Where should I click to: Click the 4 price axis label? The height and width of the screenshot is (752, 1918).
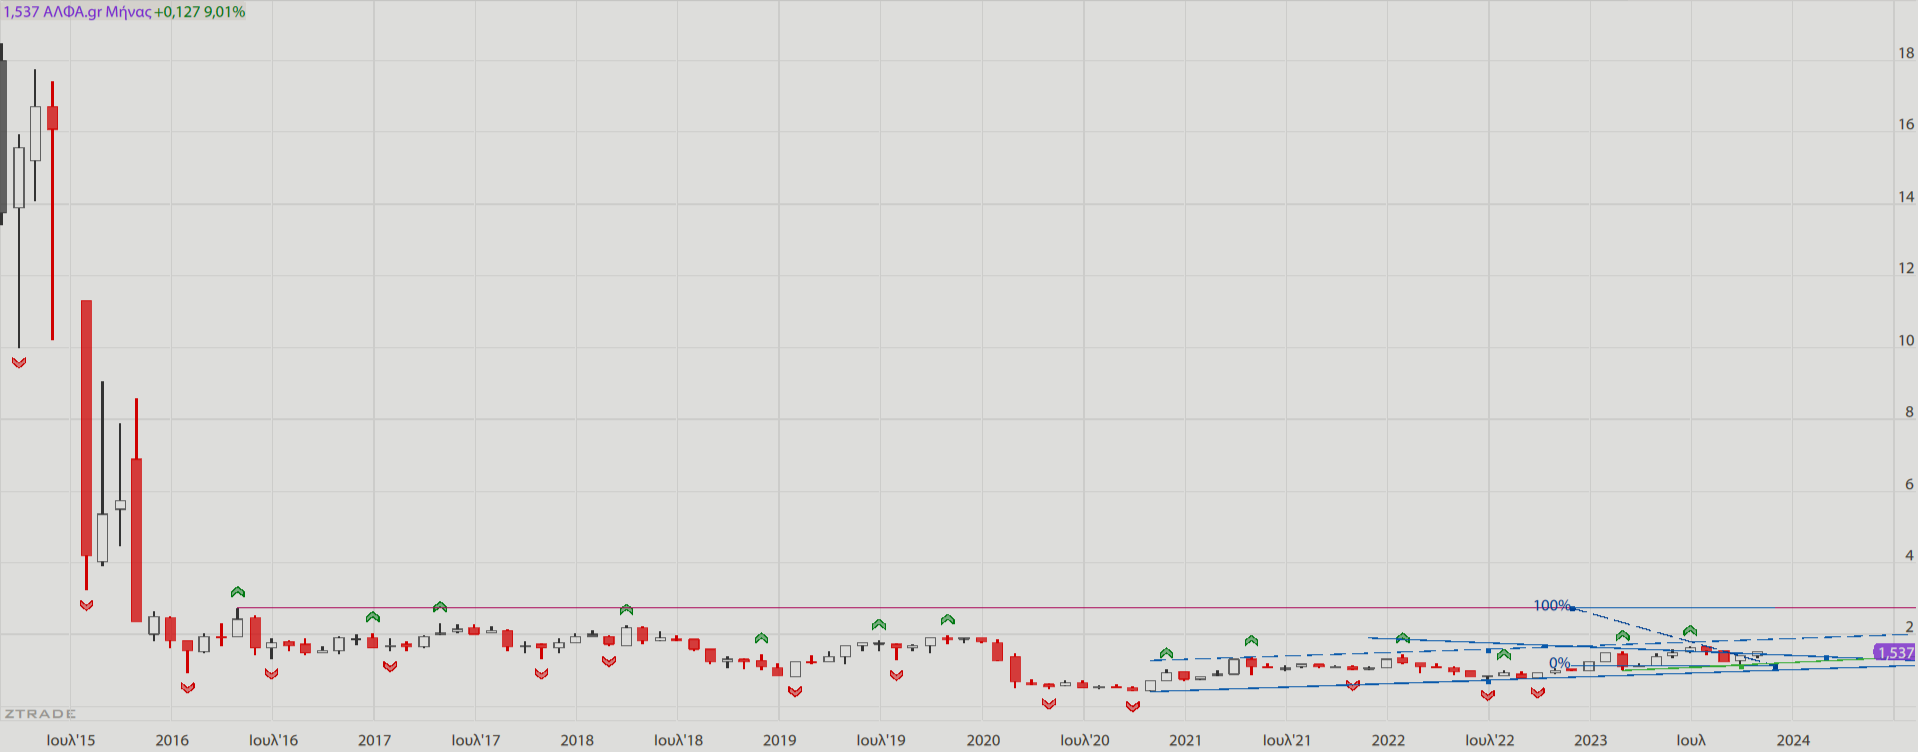tap(1909, 555)
